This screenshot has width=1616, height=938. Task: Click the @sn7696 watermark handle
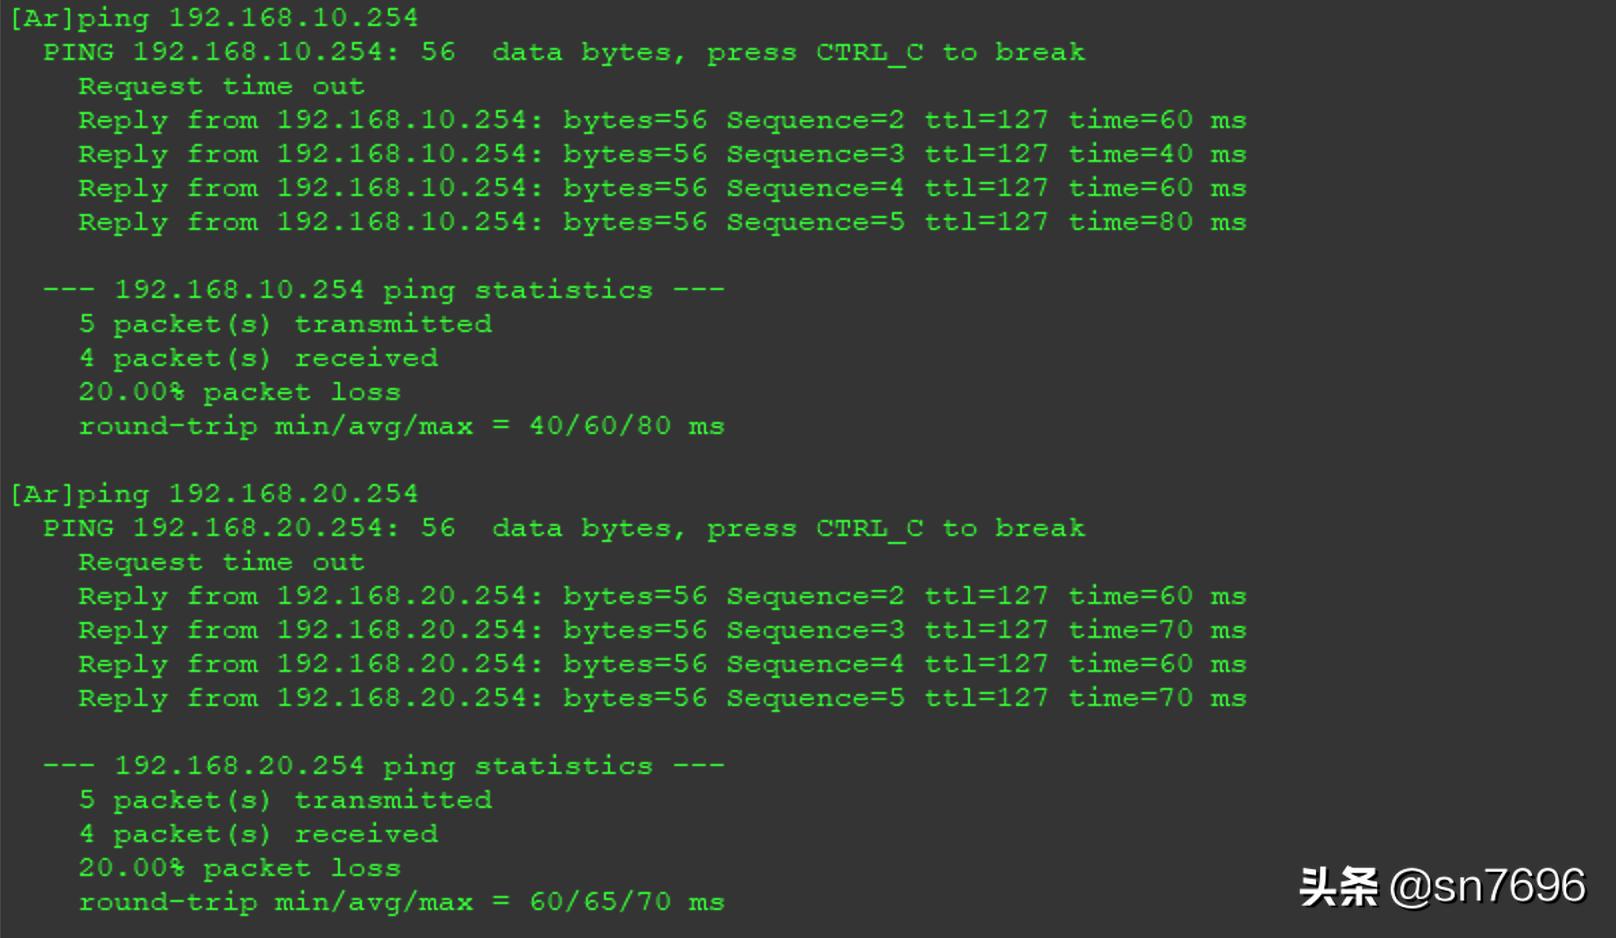pos(1487,886)
